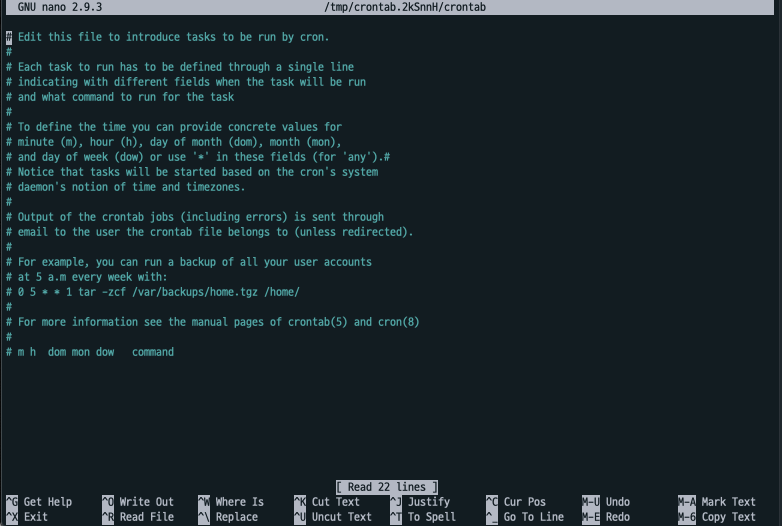The width and height of the screenshot is (782, 526).
Task: Click the M-6 key hint
Action: (x=687, y=517)
